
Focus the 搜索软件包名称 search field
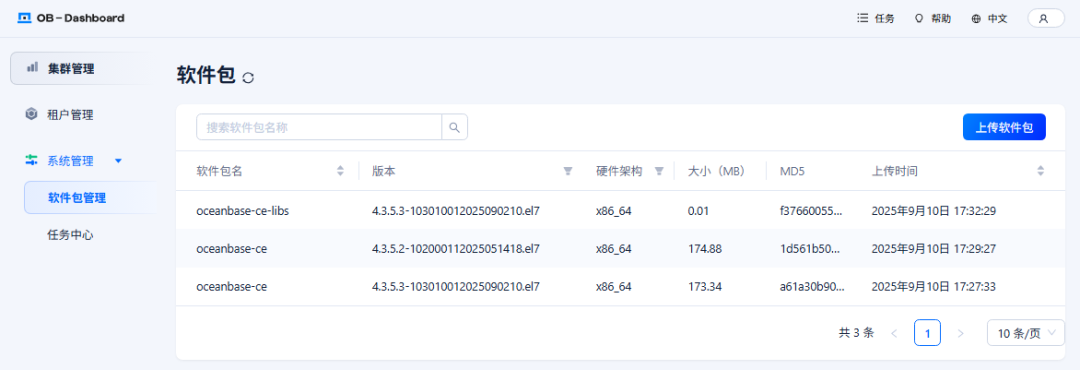[319, 127]
